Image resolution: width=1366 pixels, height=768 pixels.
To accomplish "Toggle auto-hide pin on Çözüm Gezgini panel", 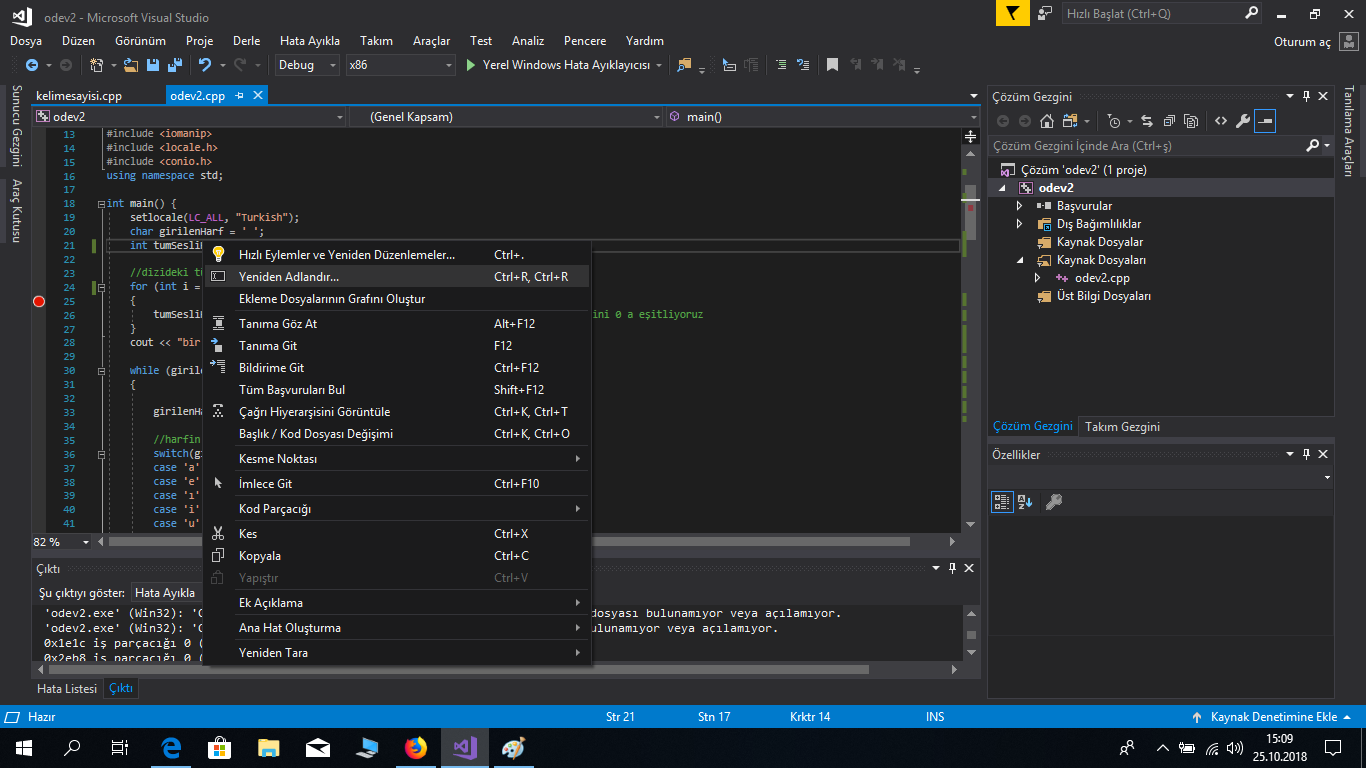I will pyautogui.click(x=1306, y=96).
